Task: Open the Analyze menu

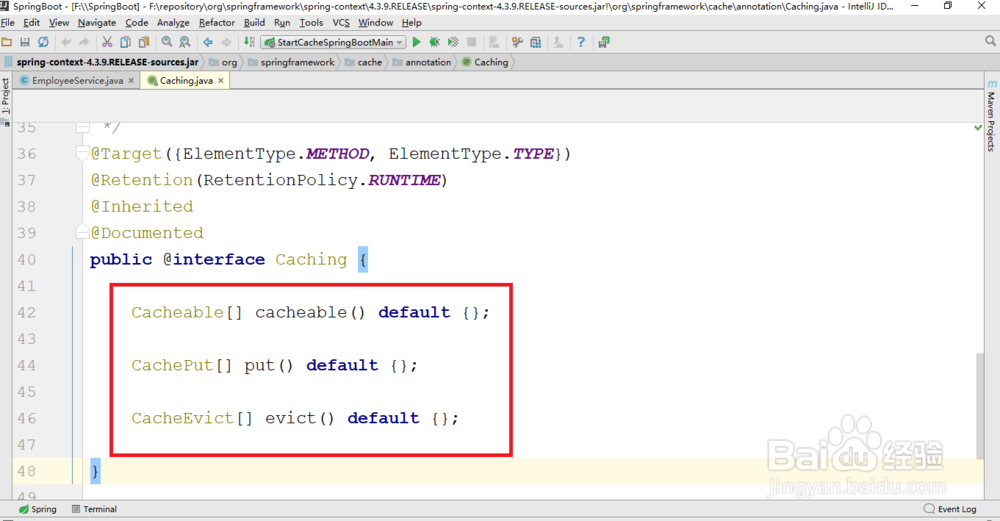Action: click(173, 22)
